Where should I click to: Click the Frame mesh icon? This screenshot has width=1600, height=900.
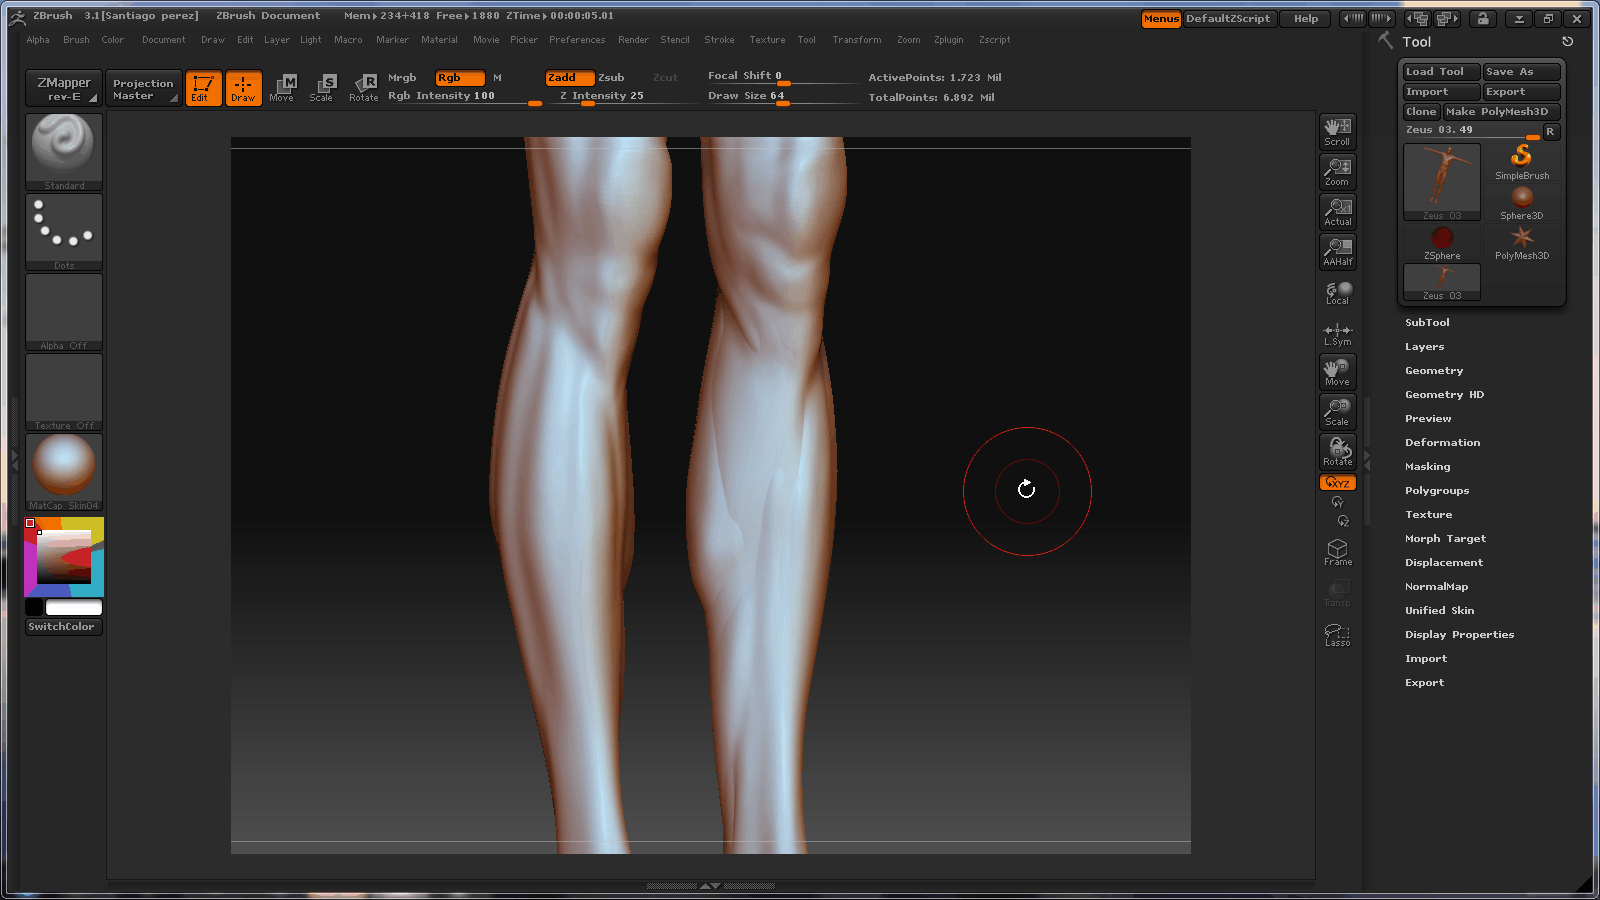point(1337,553)
